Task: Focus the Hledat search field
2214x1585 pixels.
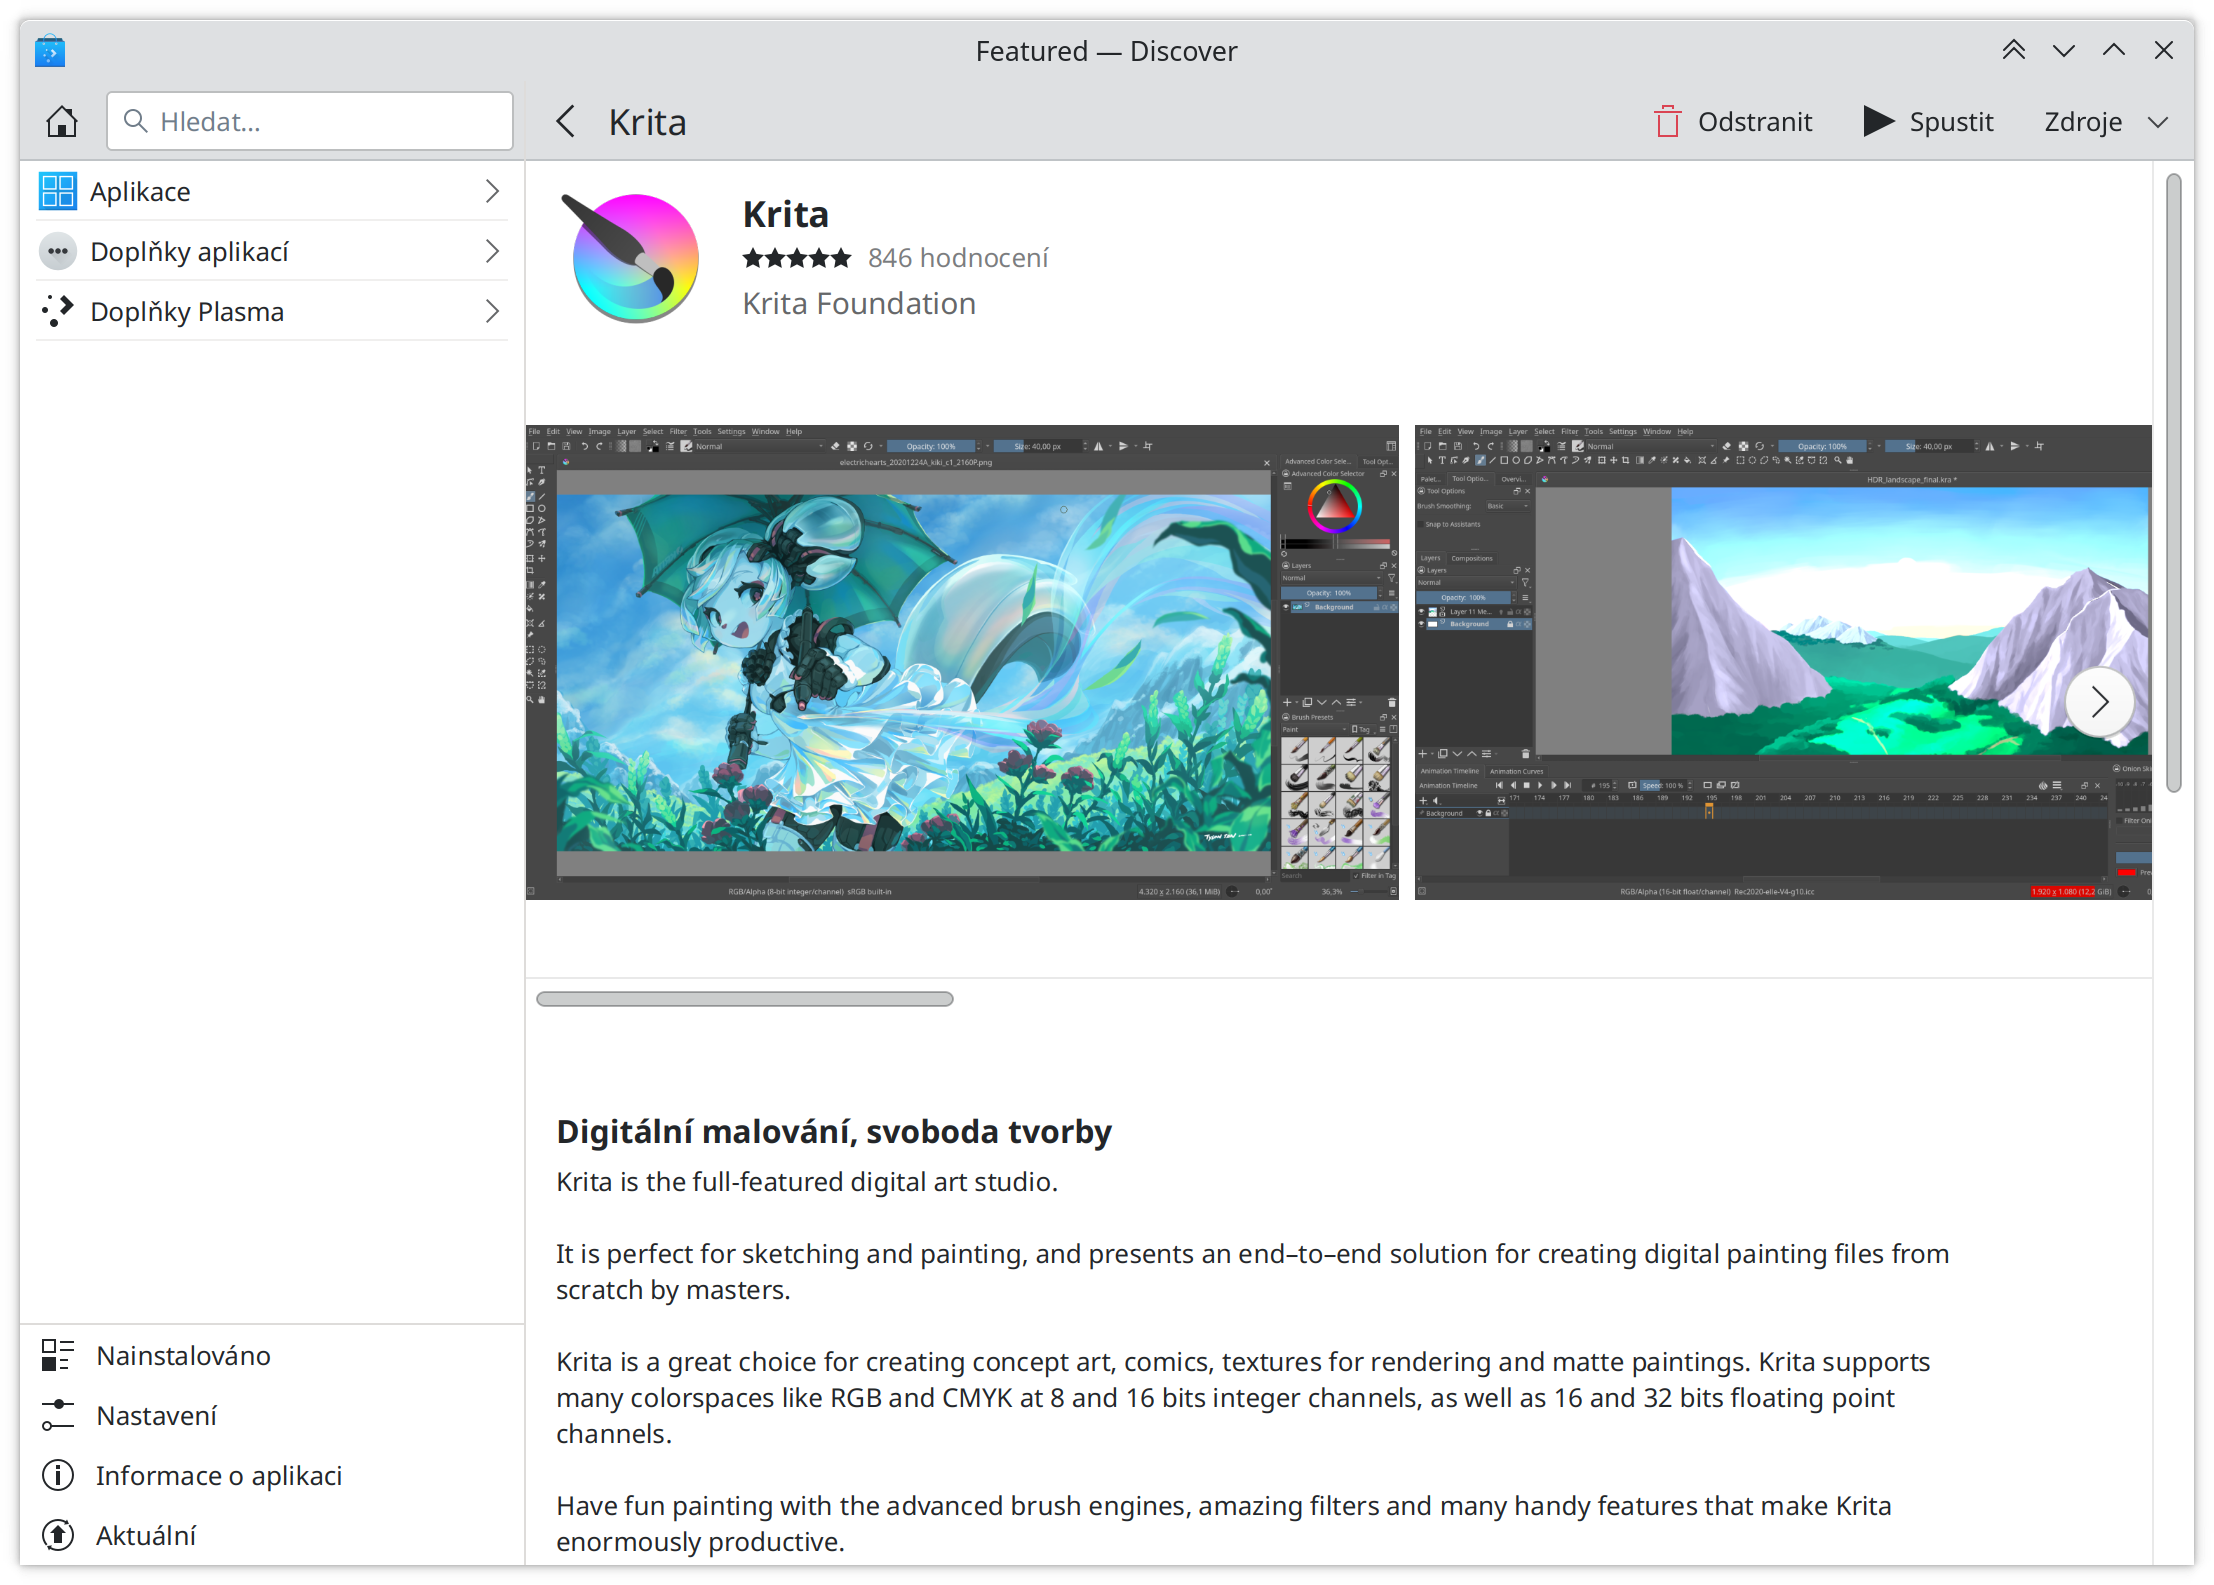Action: [310, 122]
